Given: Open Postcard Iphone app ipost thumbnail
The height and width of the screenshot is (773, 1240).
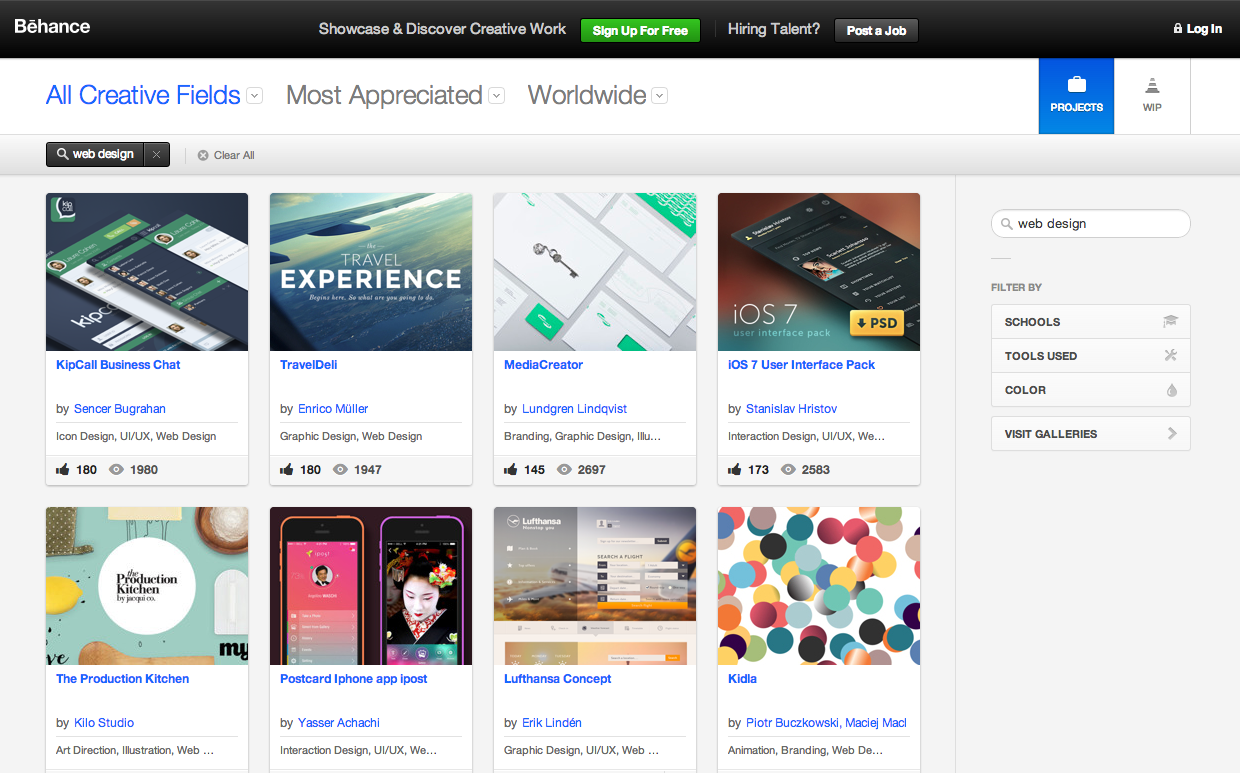Looking at the screenshot, I should [x=371, y=586].
